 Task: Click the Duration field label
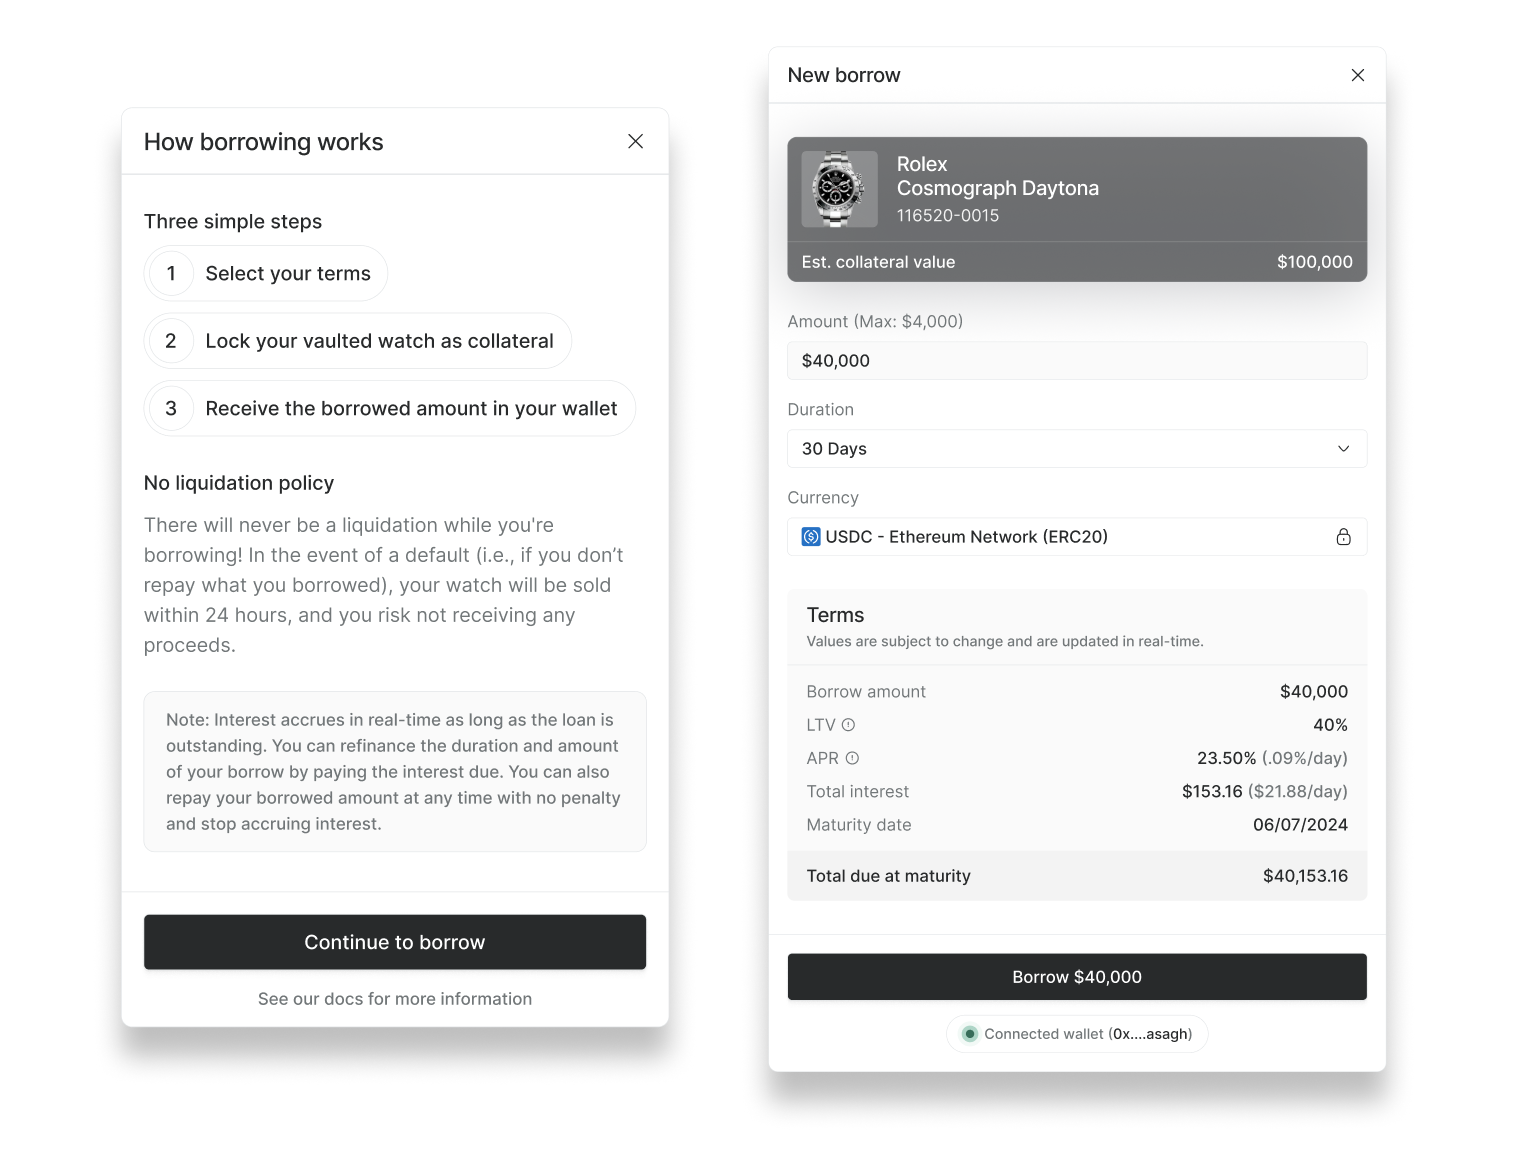pos(821,410)
